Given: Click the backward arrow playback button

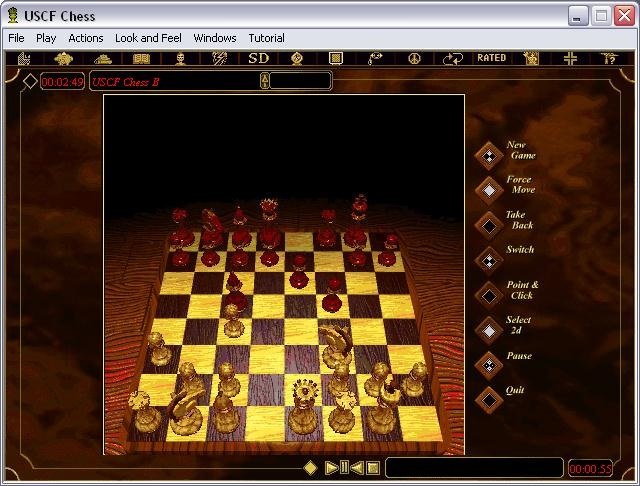Looking at the screenshot, I should (357, 467).
